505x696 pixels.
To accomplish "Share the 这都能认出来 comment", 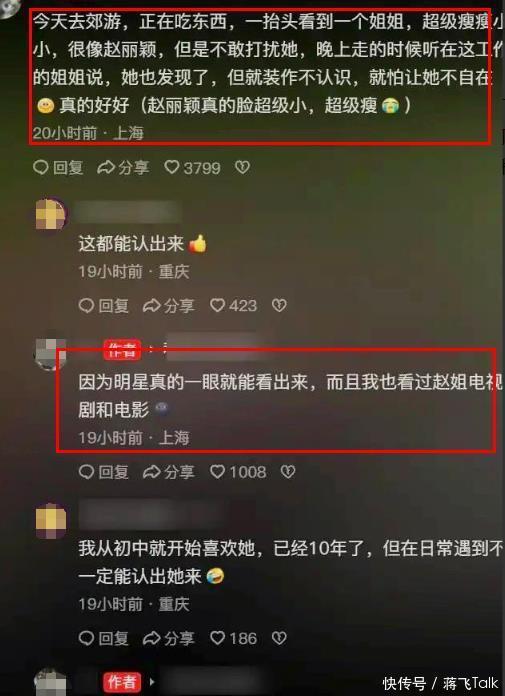I will [169, 305].
